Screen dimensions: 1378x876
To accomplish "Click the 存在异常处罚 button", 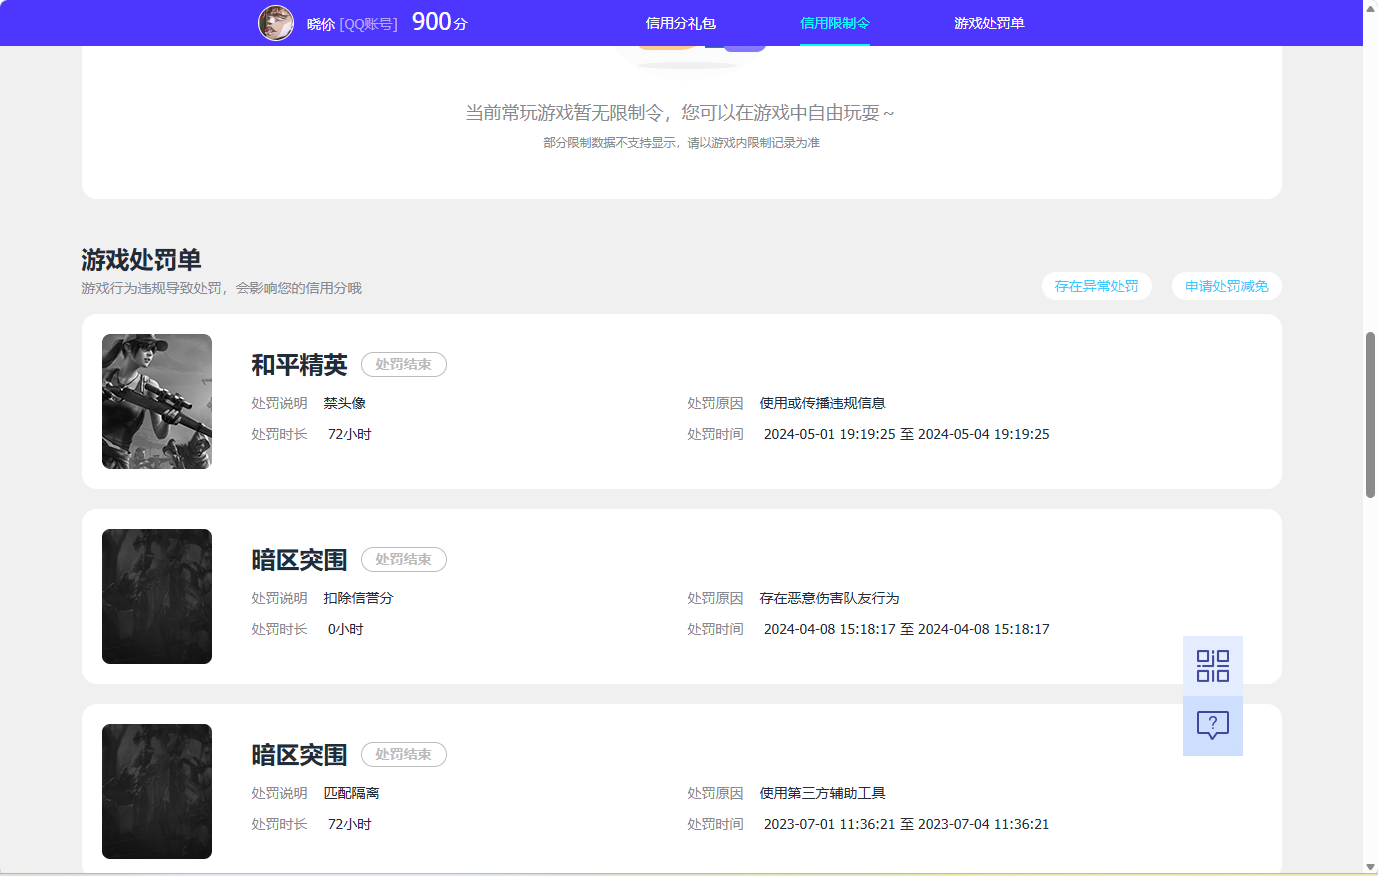I will tap(1097, 286).
